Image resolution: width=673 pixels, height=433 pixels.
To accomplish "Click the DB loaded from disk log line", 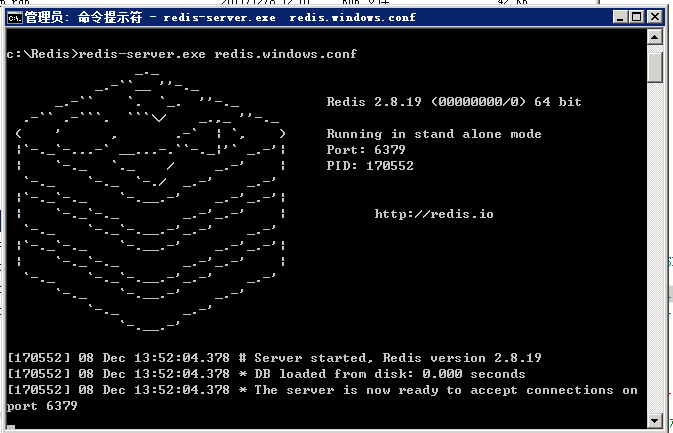I will [x=267, y=374].
